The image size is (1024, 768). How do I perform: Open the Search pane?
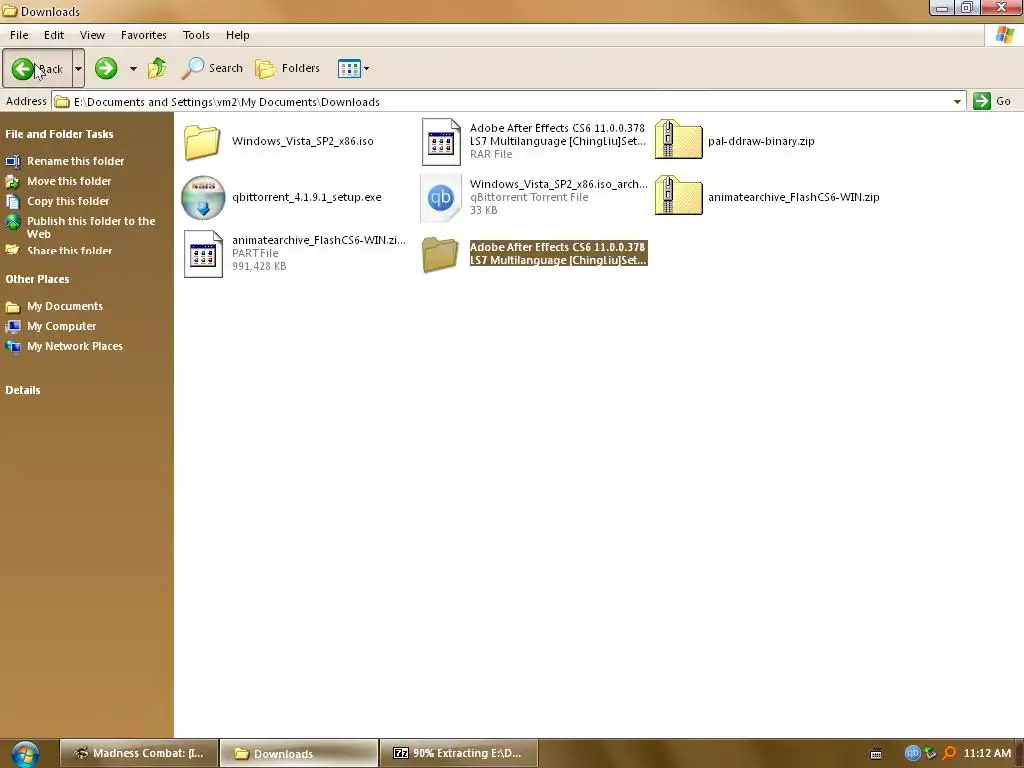pyautogui.click(x=212, y=68)
